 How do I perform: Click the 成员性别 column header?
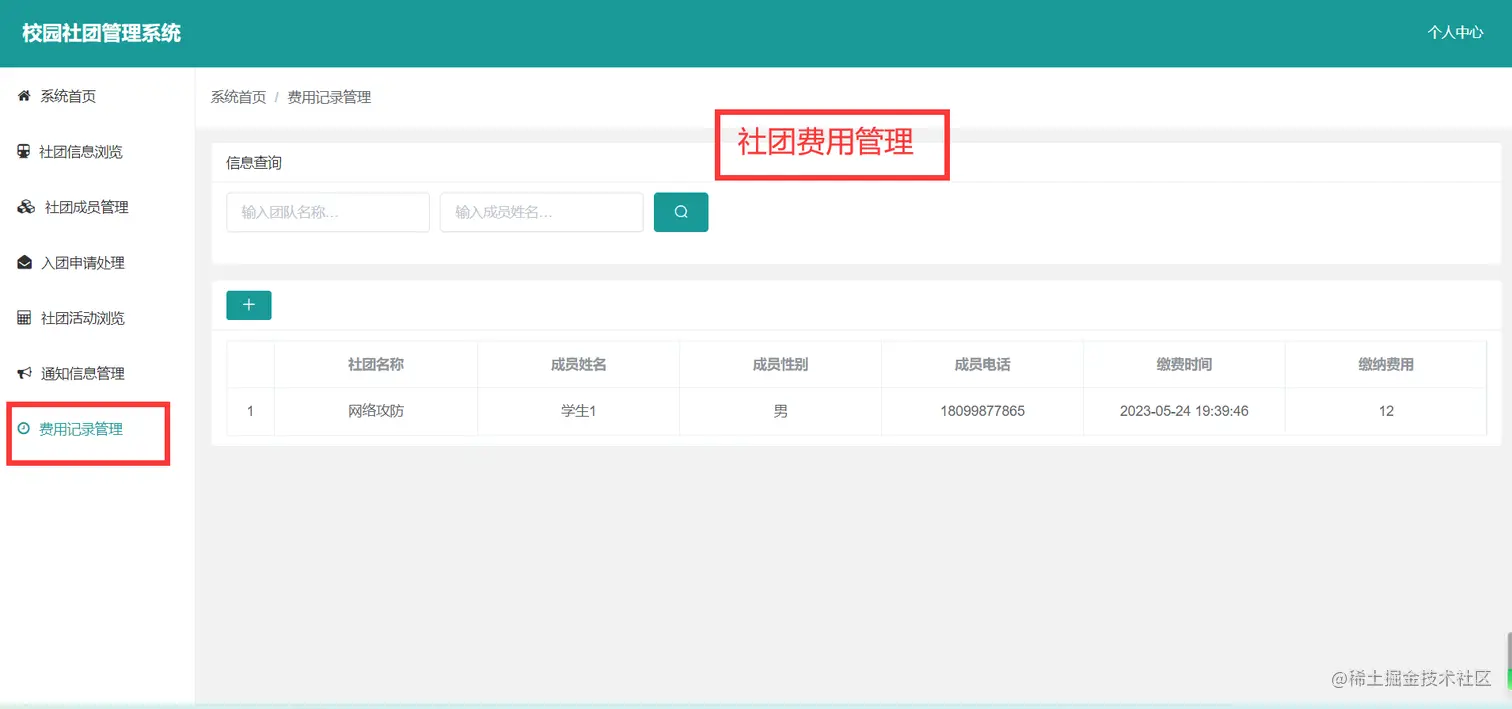[x=780, y=365]
